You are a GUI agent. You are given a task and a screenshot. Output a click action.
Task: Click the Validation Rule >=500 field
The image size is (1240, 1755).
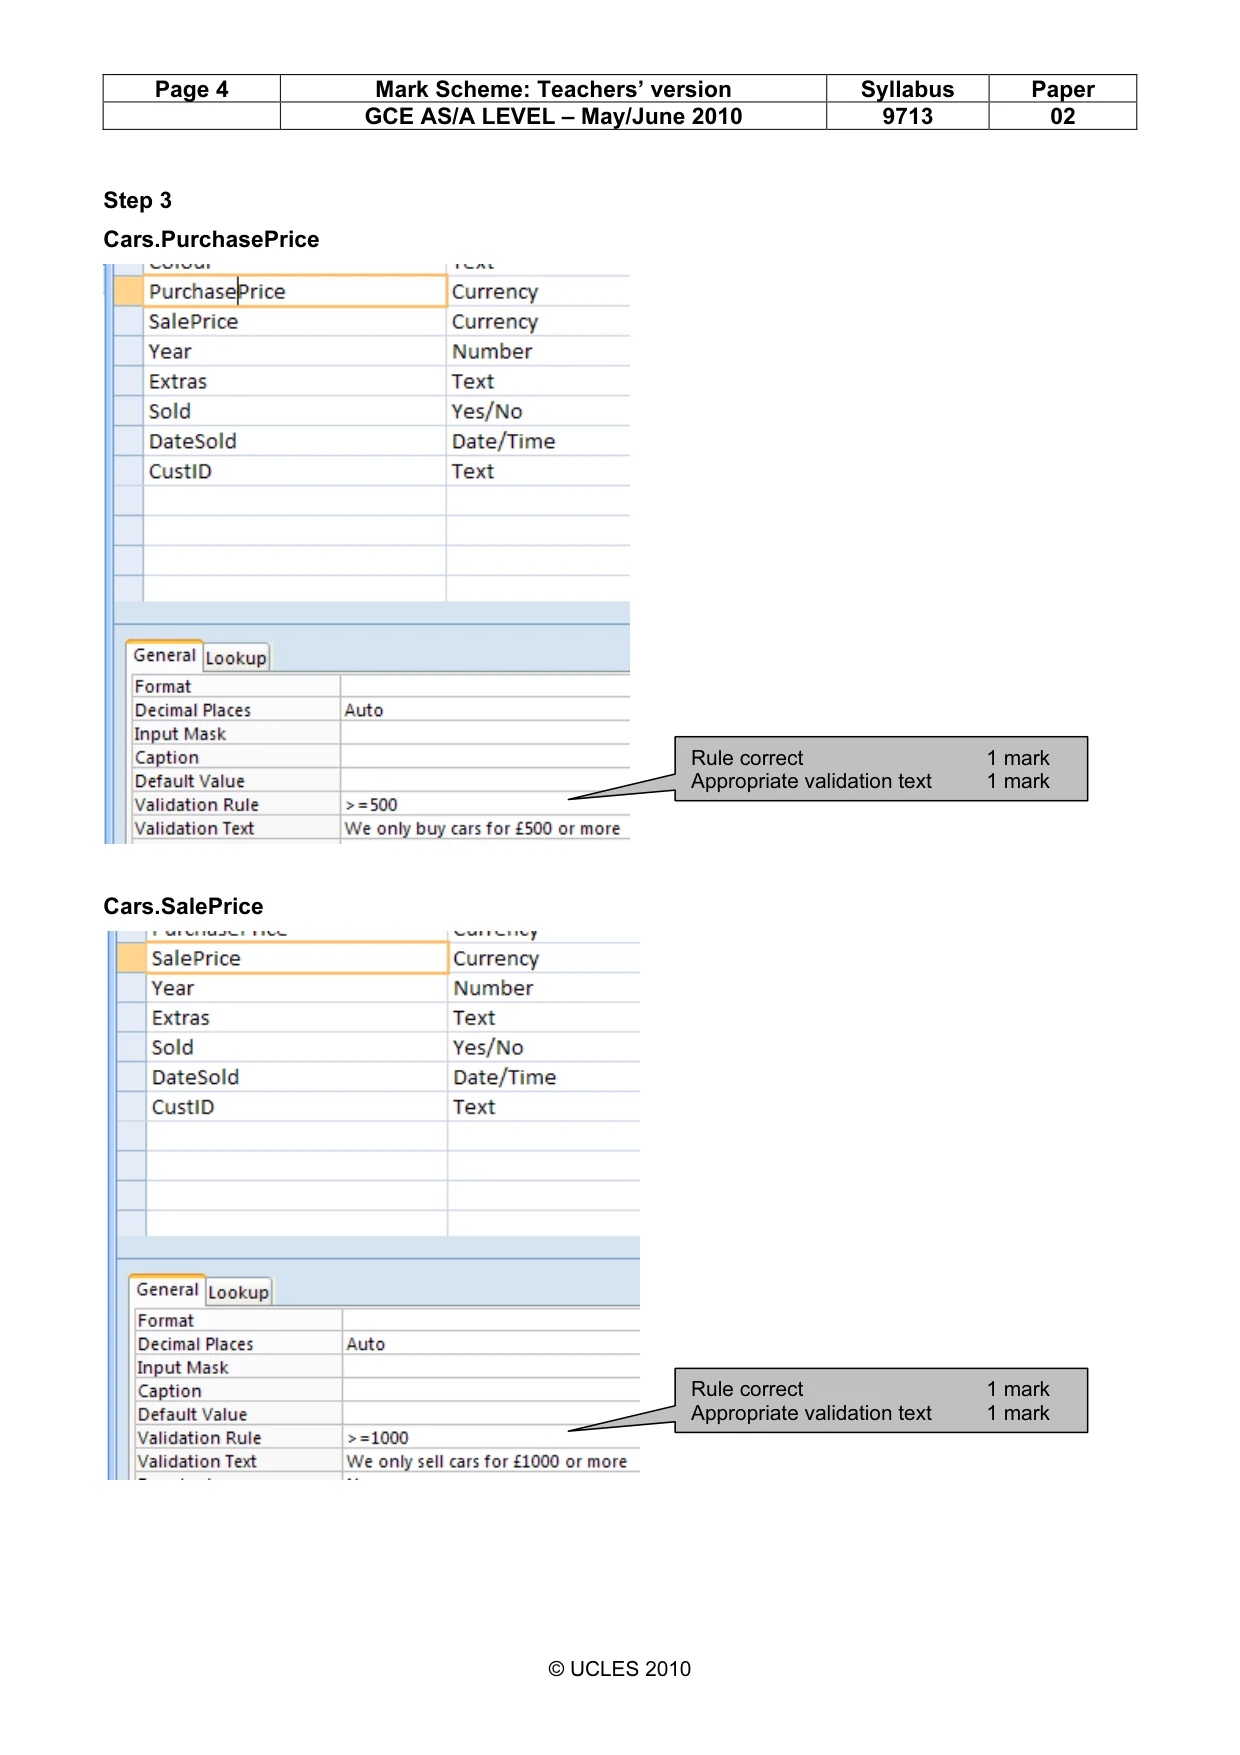point(485,805)
